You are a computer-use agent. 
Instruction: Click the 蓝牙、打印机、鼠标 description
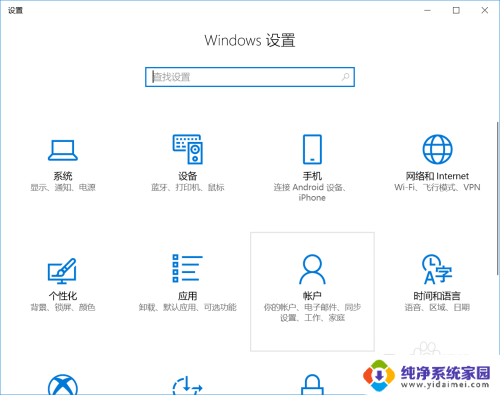(x=188, y=188)
